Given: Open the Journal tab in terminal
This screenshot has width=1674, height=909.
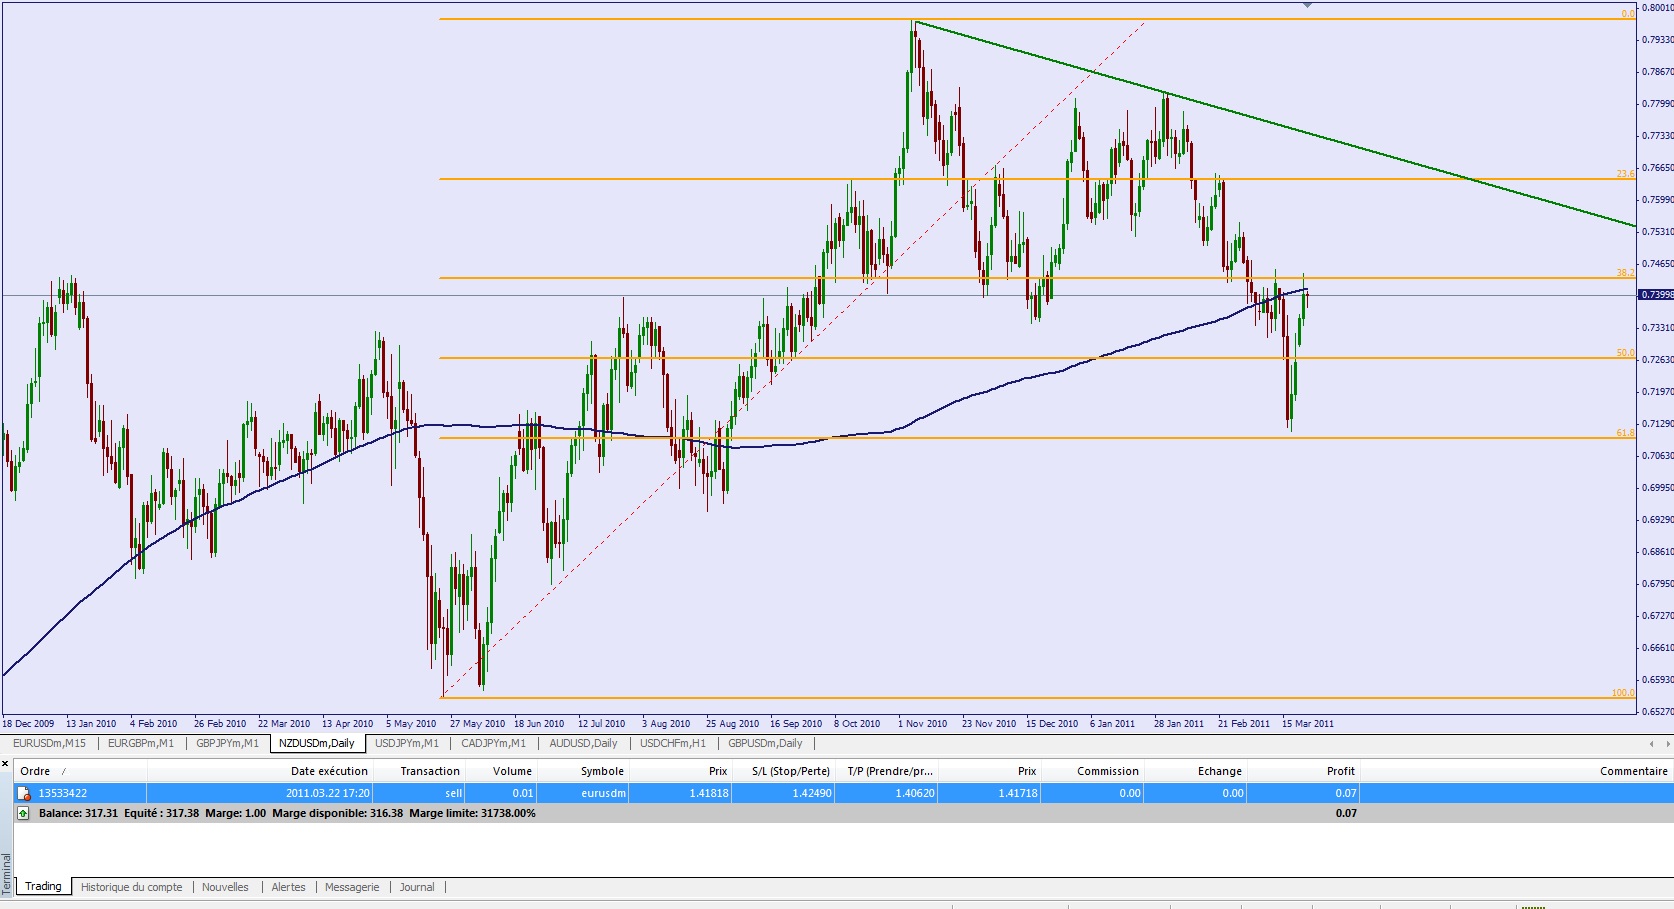Looking at the screenshot, I should [x=417, y=887].
